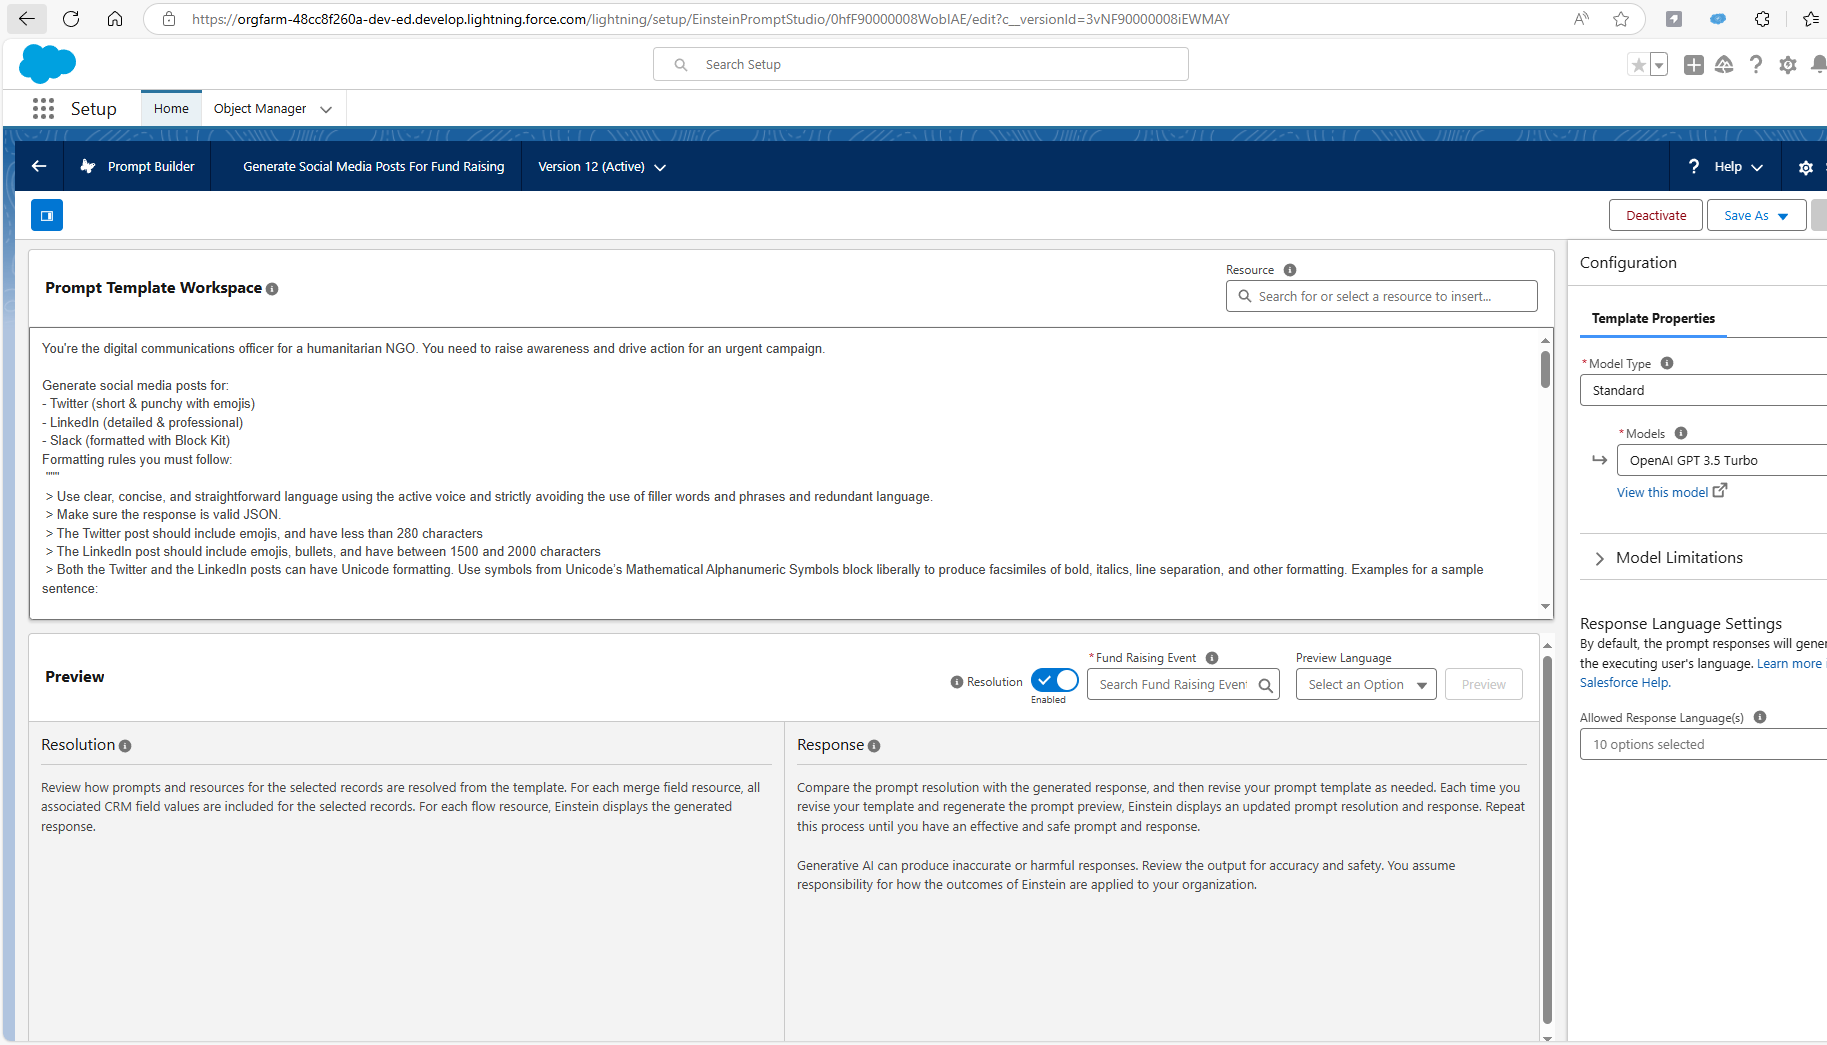1827x1045 pixels.
Task: Click the Prompt Builder Einstein icon
Action: coord(88,166)
